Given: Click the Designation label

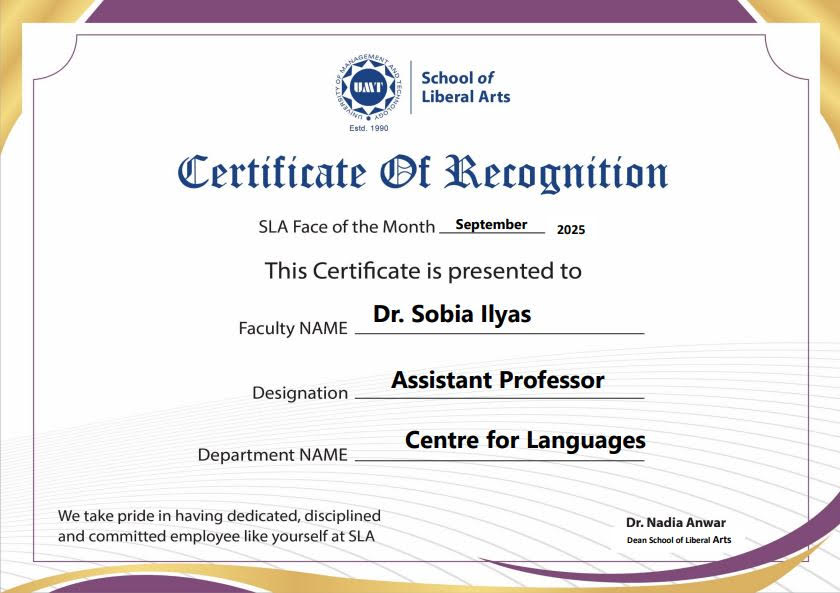Looking at the screenshot, I should point(300,393).
